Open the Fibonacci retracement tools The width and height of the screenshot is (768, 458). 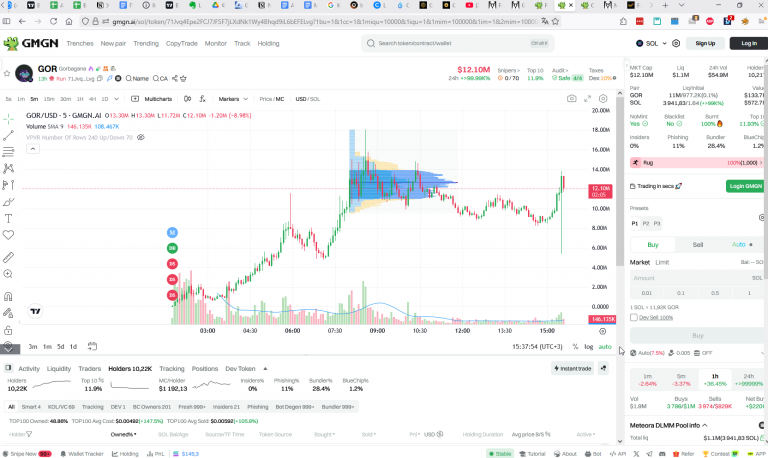(8, 151)
